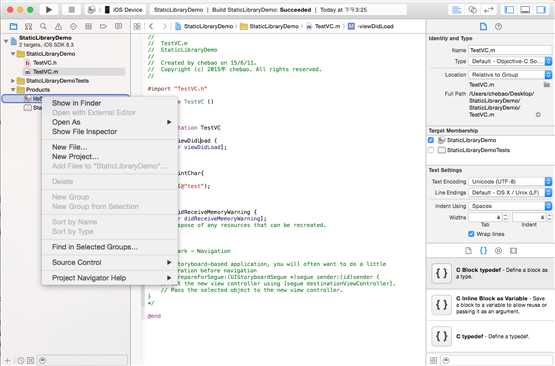Image resolution: width=555 pixels, height=366 pixels.
Task: Show the file template library
Action: (468, 251)
